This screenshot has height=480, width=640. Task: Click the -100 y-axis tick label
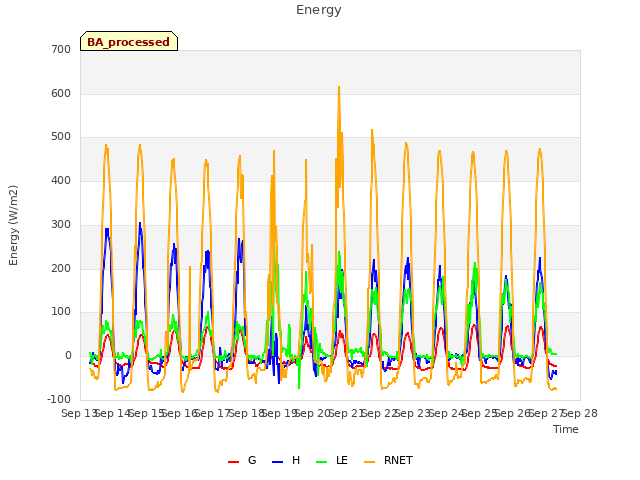59,399
